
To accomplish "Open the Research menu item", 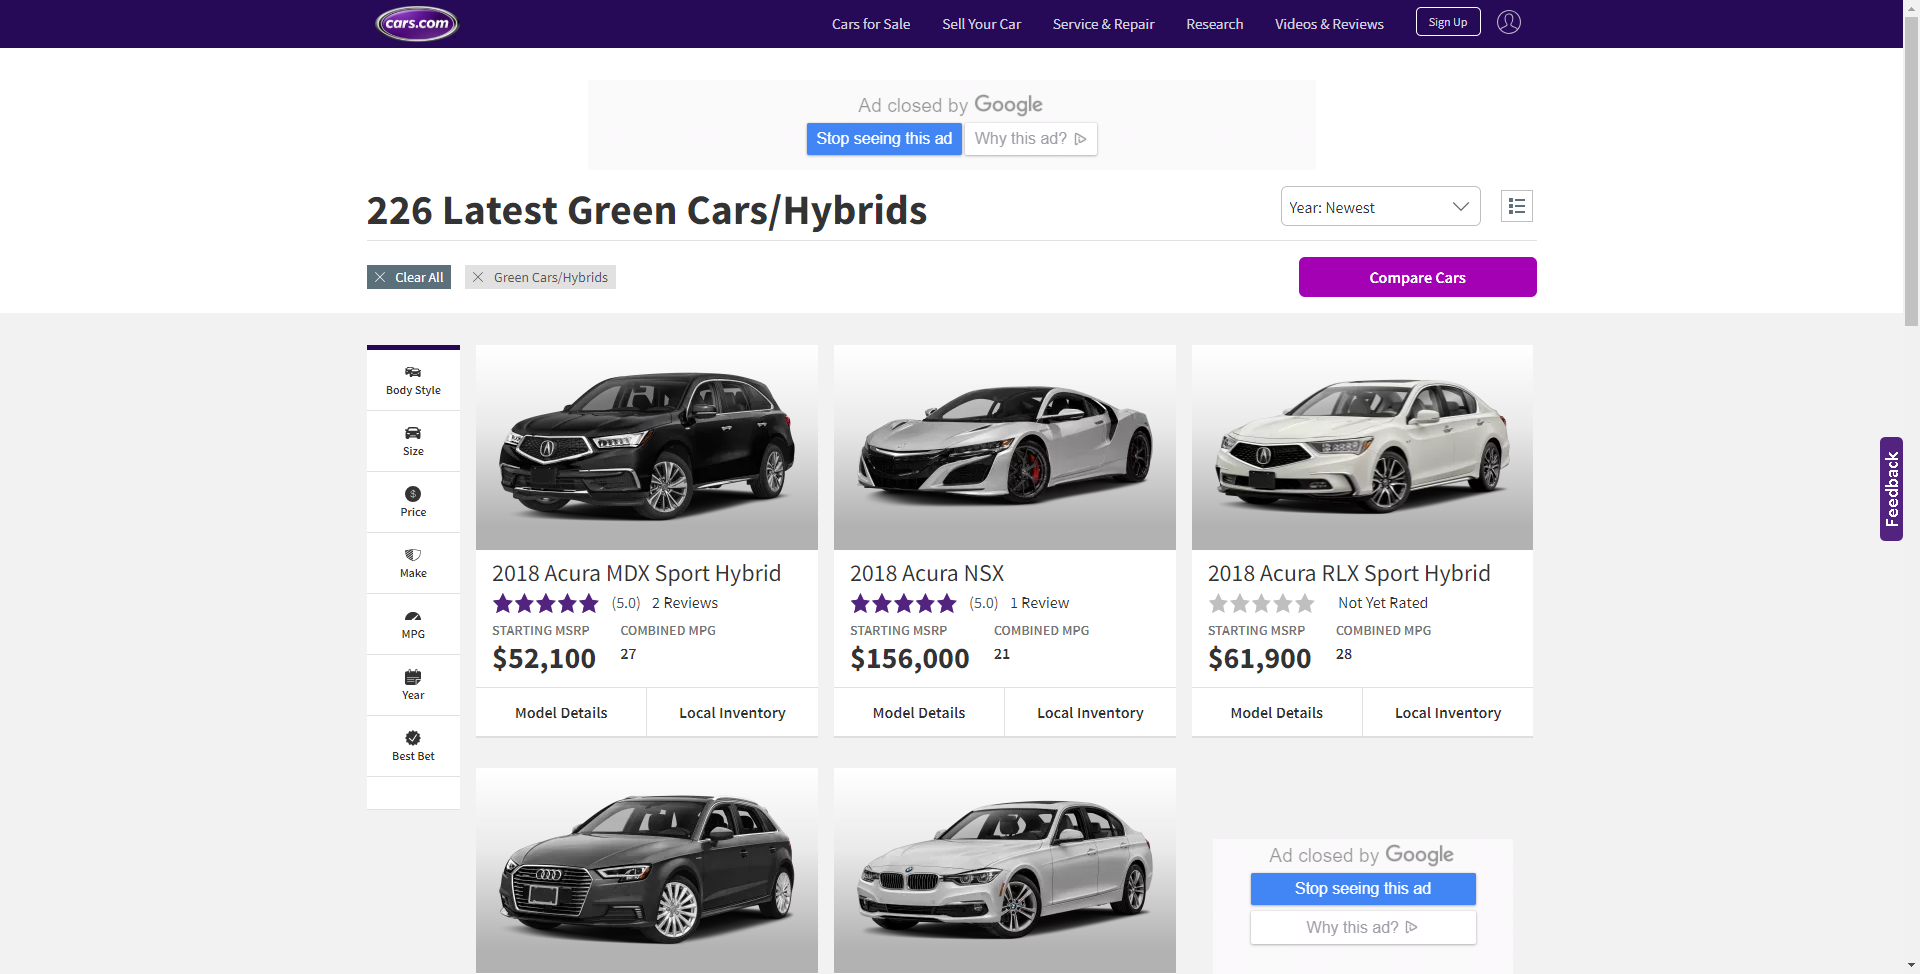I will 1214,24.
